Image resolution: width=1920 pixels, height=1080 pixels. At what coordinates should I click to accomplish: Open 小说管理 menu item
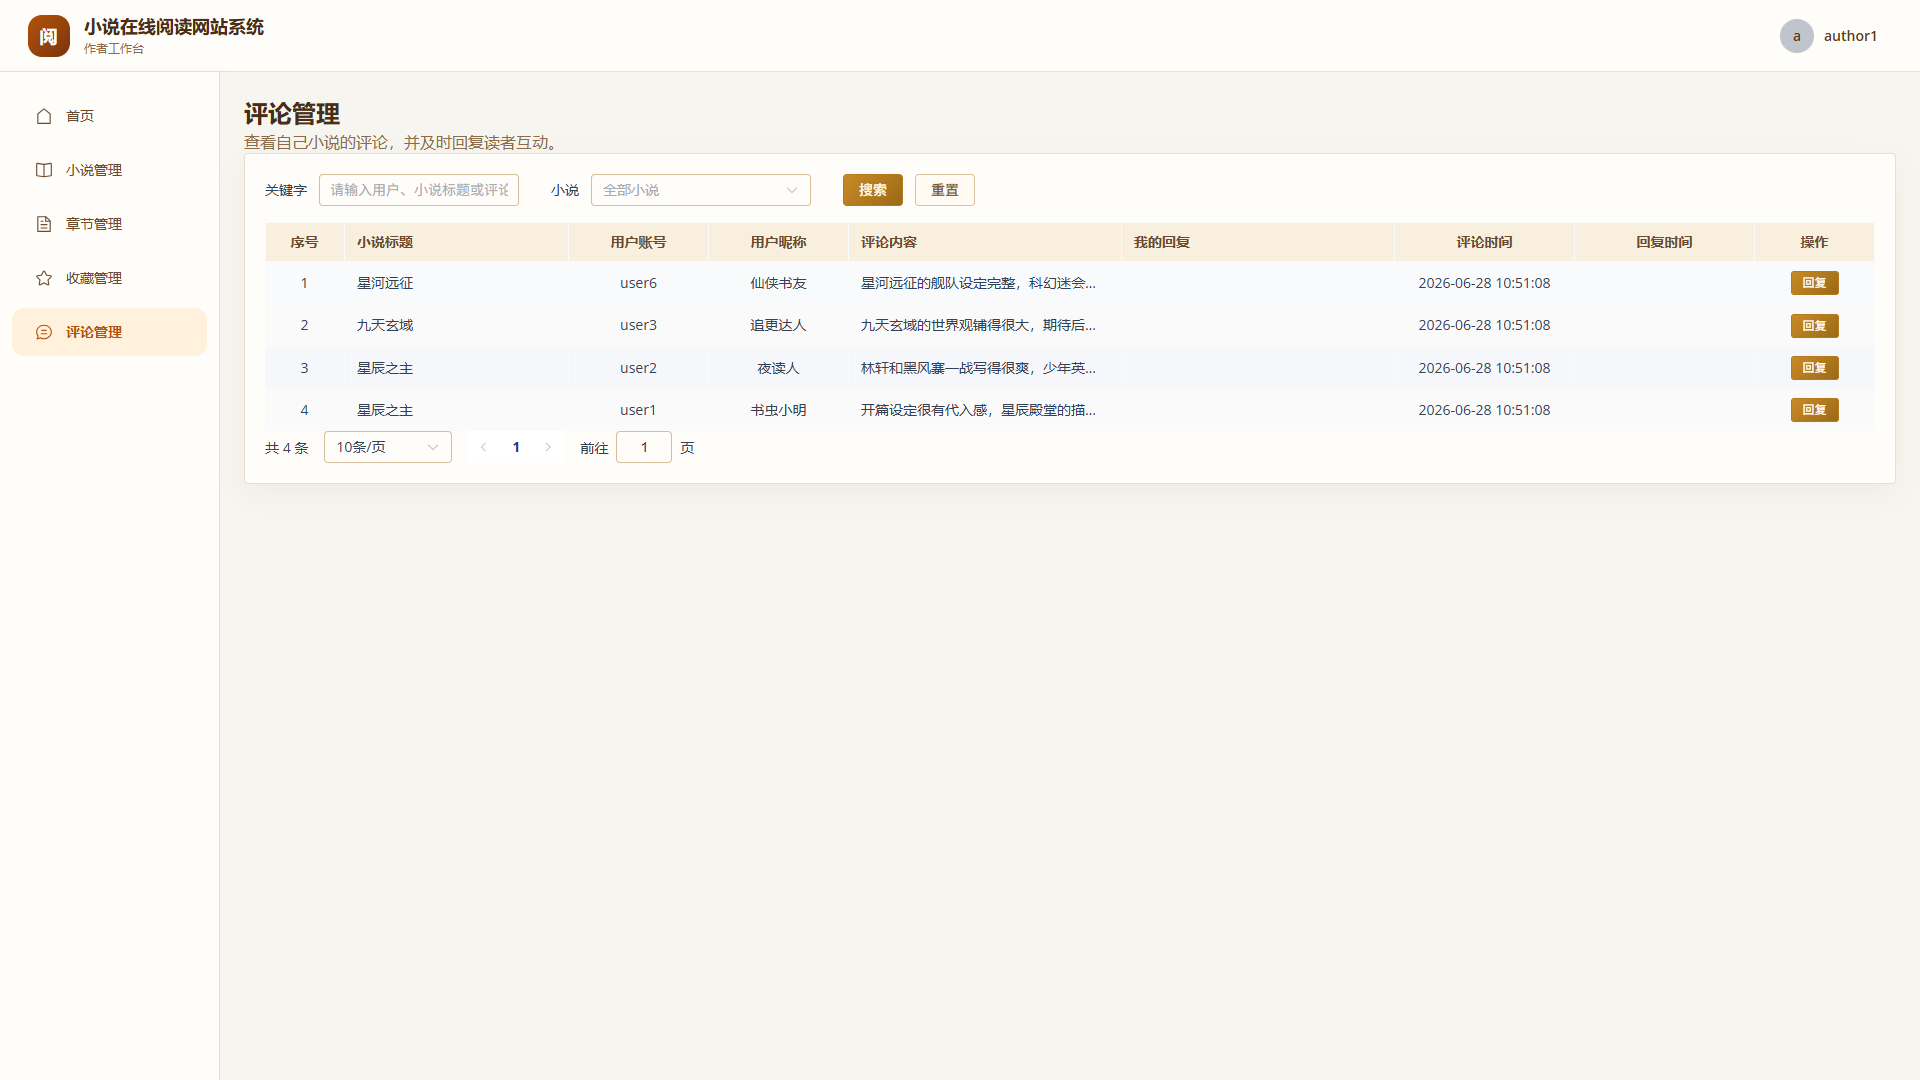coord(109,170)
